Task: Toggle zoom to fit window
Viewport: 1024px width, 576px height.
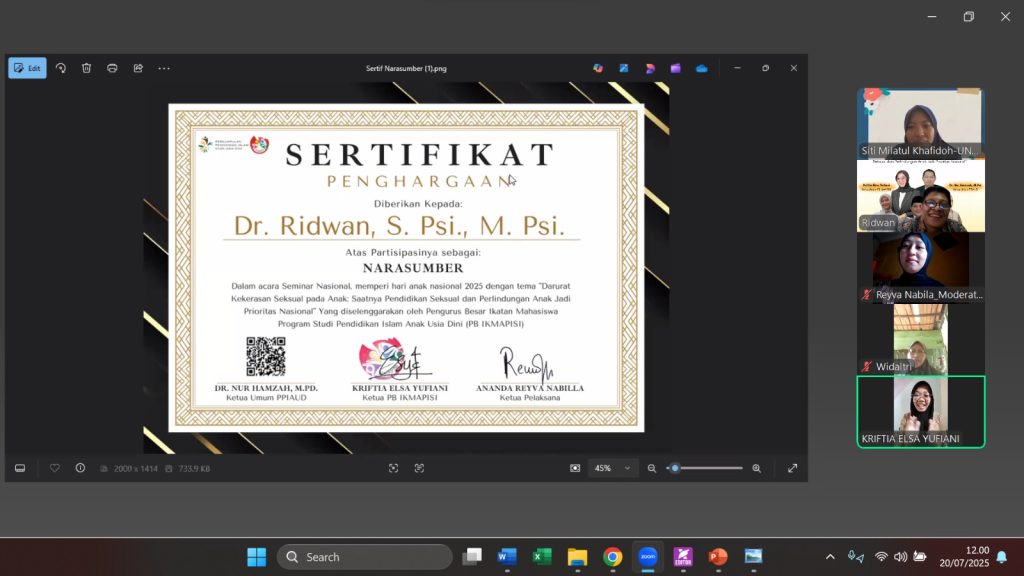Action: point(575,468)
